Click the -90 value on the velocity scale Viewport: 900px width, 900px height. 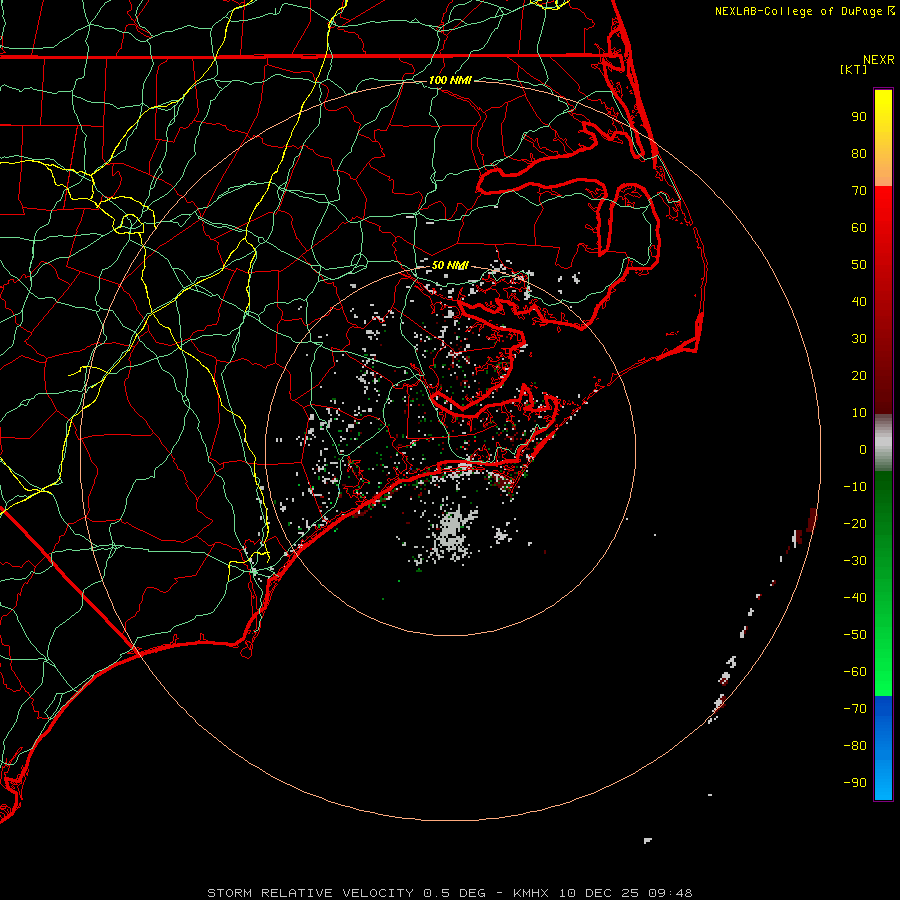point(855,783)
